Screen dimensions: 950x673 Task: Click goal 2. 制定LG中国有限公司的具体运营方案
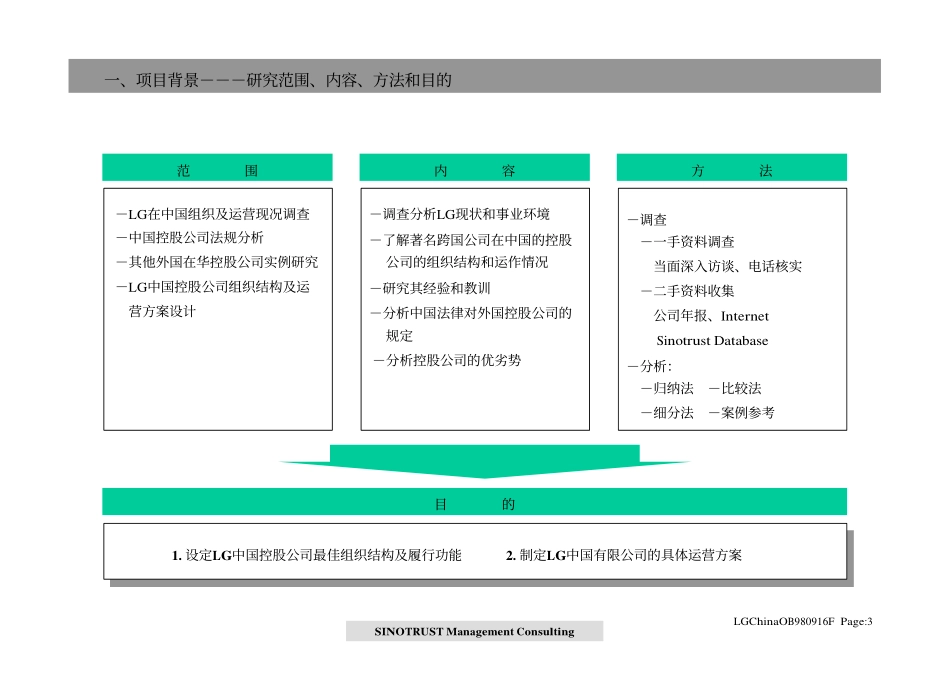624,555
